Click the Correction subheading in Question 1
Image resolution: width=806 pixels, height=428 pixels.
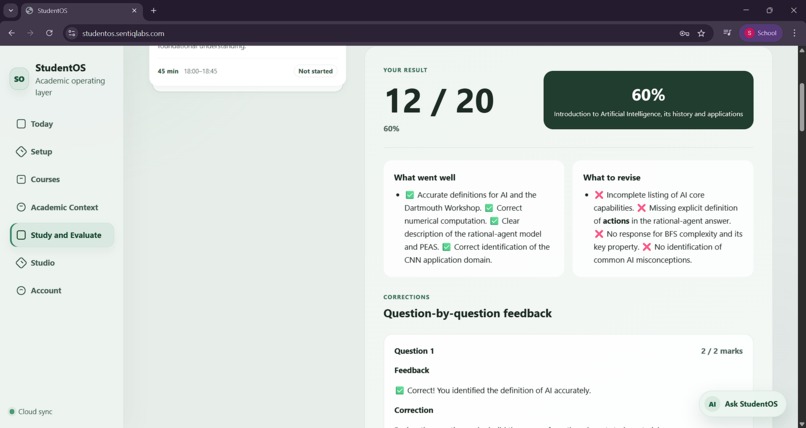414,410
